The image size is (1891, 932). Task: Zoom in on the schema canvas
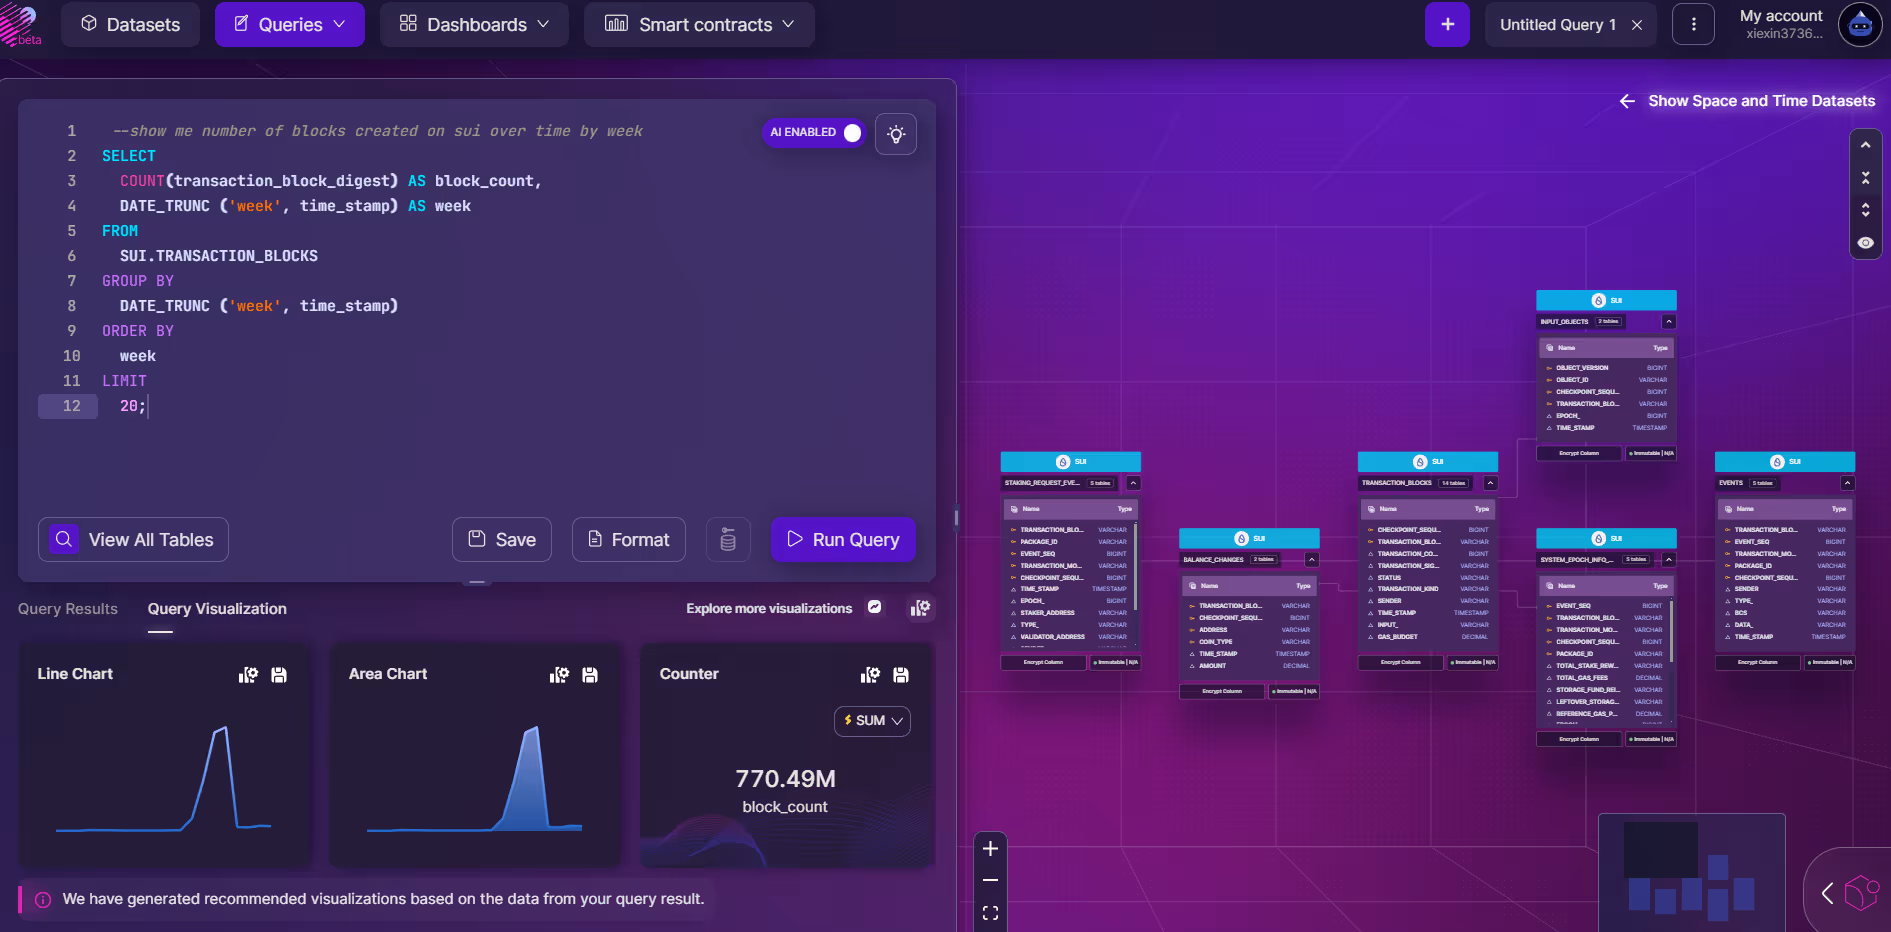point(990,849)
